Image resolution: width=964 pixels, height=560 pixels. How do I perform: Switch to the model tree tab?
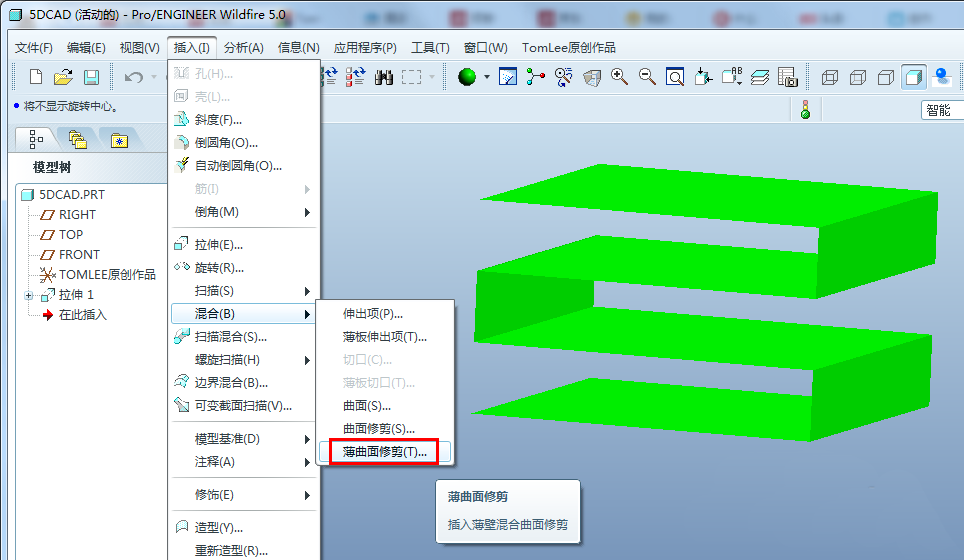pyautogui.click(x=36, y=140)
